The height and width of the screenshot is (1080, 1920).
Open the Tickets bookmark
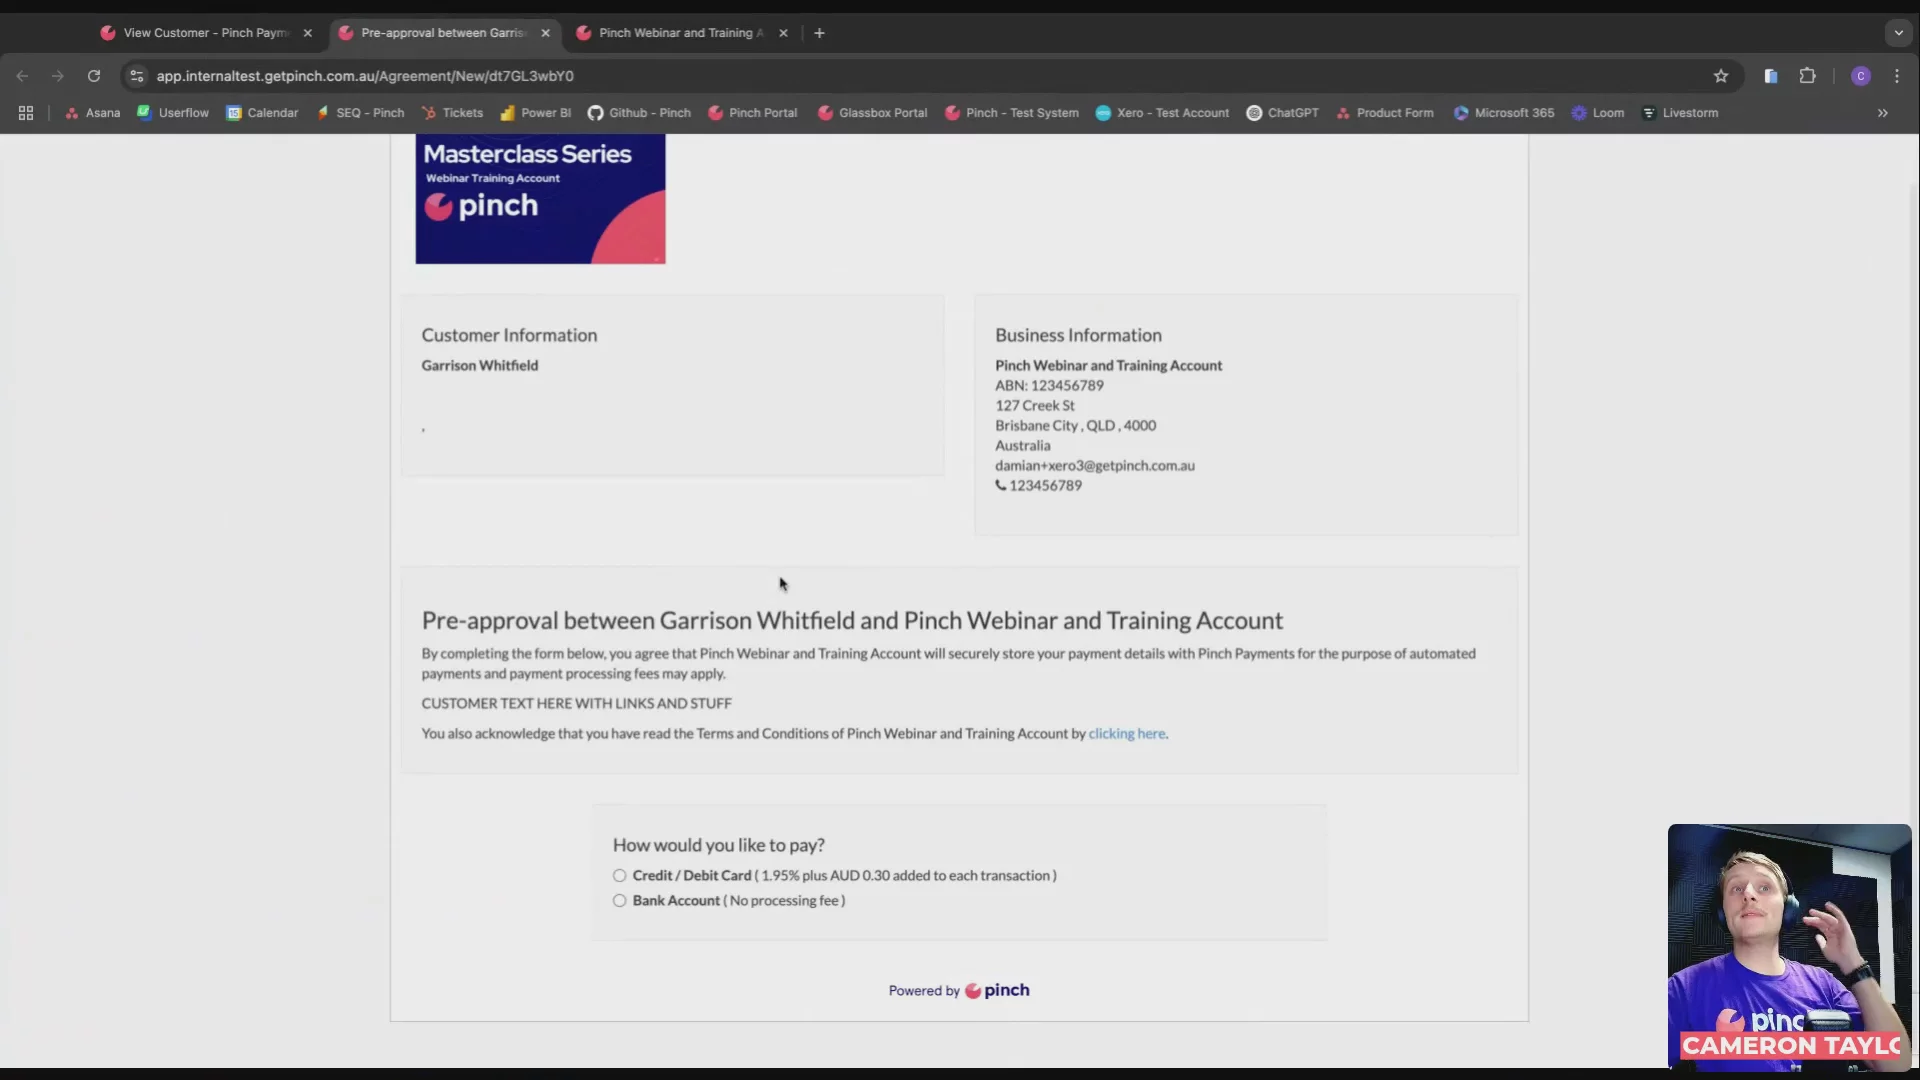(452, 113)
